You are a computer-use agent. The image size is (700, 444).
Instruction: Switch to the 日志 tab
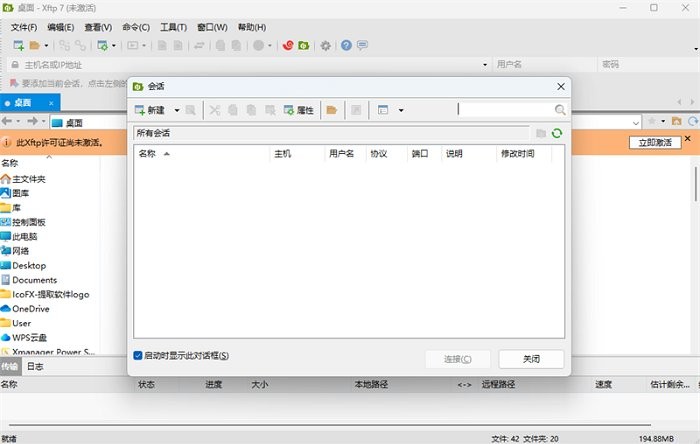pos(35,367)
